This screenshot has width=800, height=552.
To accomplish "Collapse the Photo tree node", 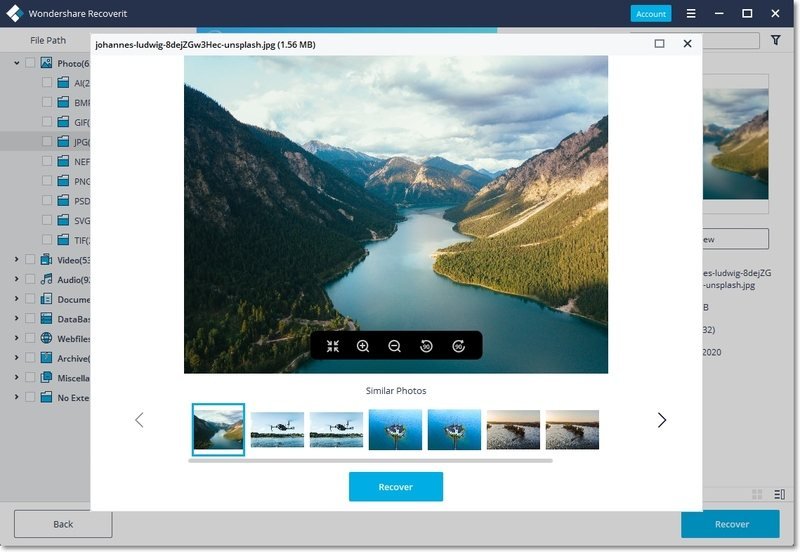I will (16, 63).
